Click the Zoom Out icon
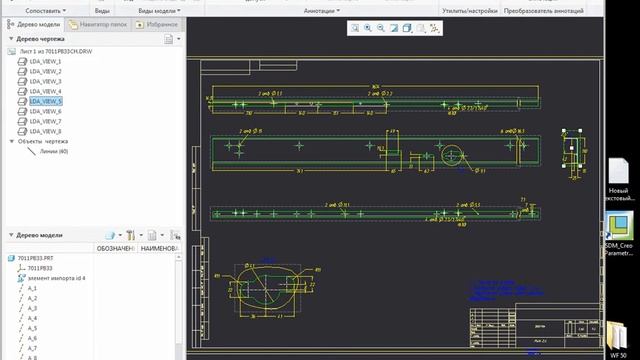Viewport: 640px width, 360px height. coord(381,28)
